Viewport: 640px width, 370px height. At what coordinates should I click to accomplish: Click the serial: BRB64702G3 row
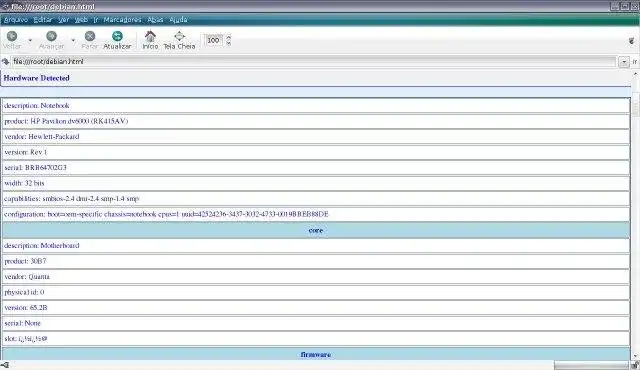[316, 168]
